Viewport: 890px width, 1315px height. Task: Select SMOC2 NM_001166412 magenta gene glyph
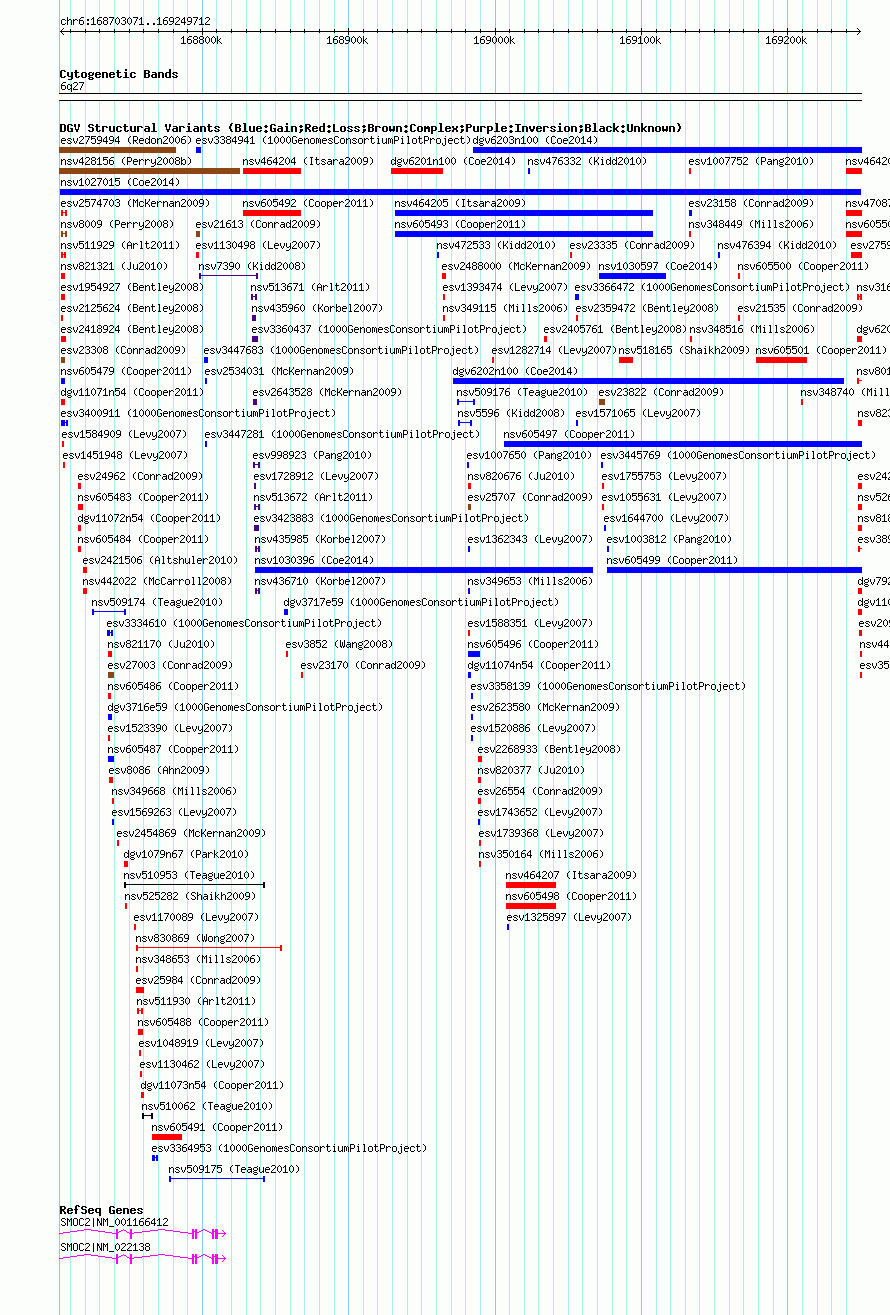click(x=143, y=1234)
